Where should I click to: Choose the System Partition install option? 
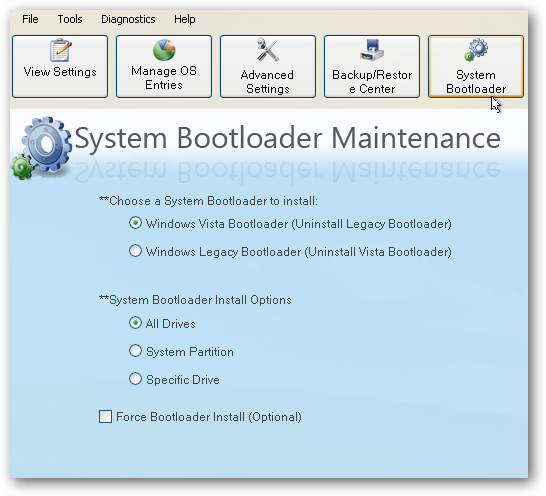pos(135,351)
